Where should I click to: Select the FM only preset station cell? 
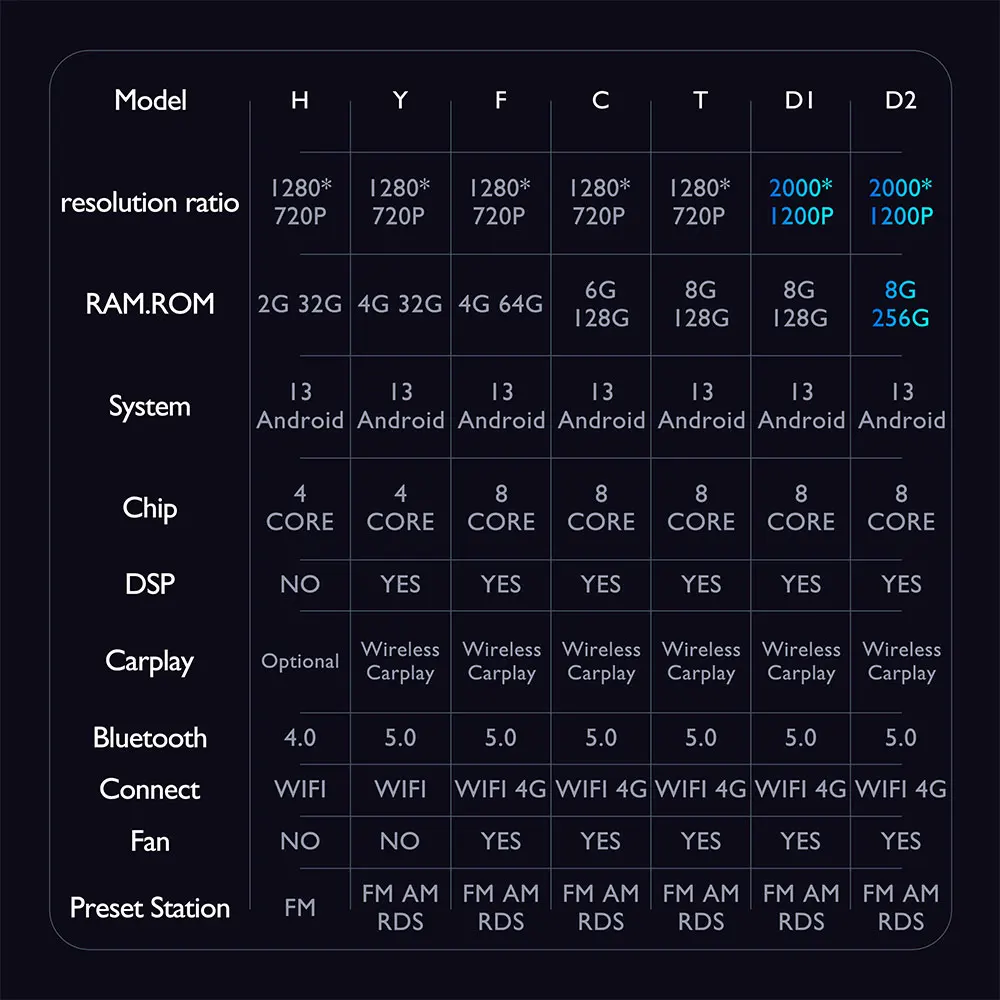(300, 908)
